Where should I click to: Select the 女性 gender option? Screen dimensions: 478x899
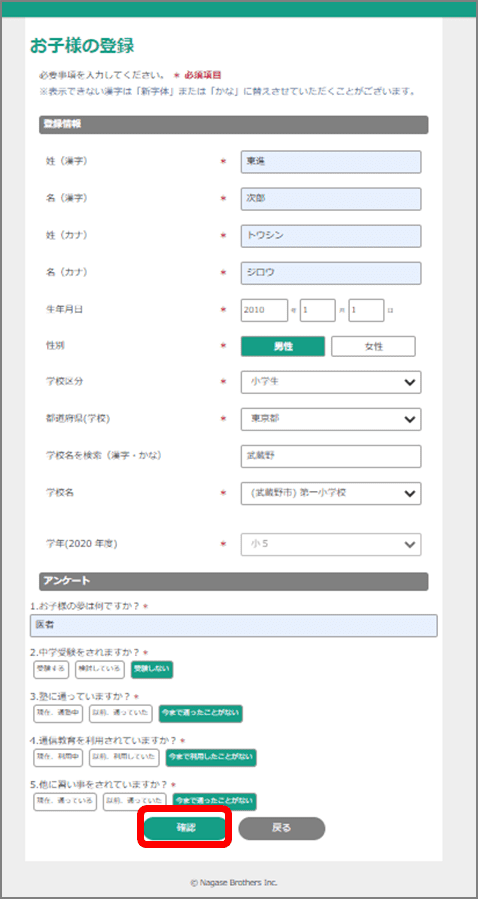pyautogui.click(x=373, y=346)
